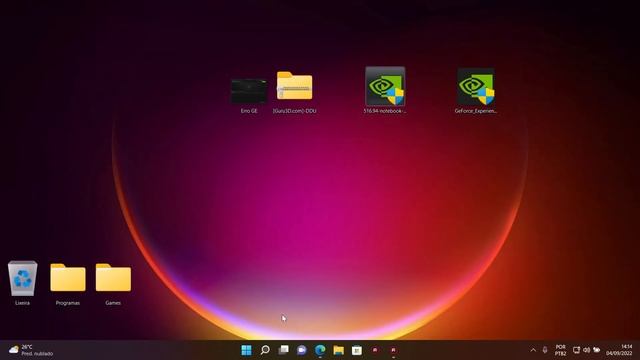Viewport: 640px width, 360px height.
Task: Open the Chat (Teams) taskbar icon
Action: [x=302, y=350]
